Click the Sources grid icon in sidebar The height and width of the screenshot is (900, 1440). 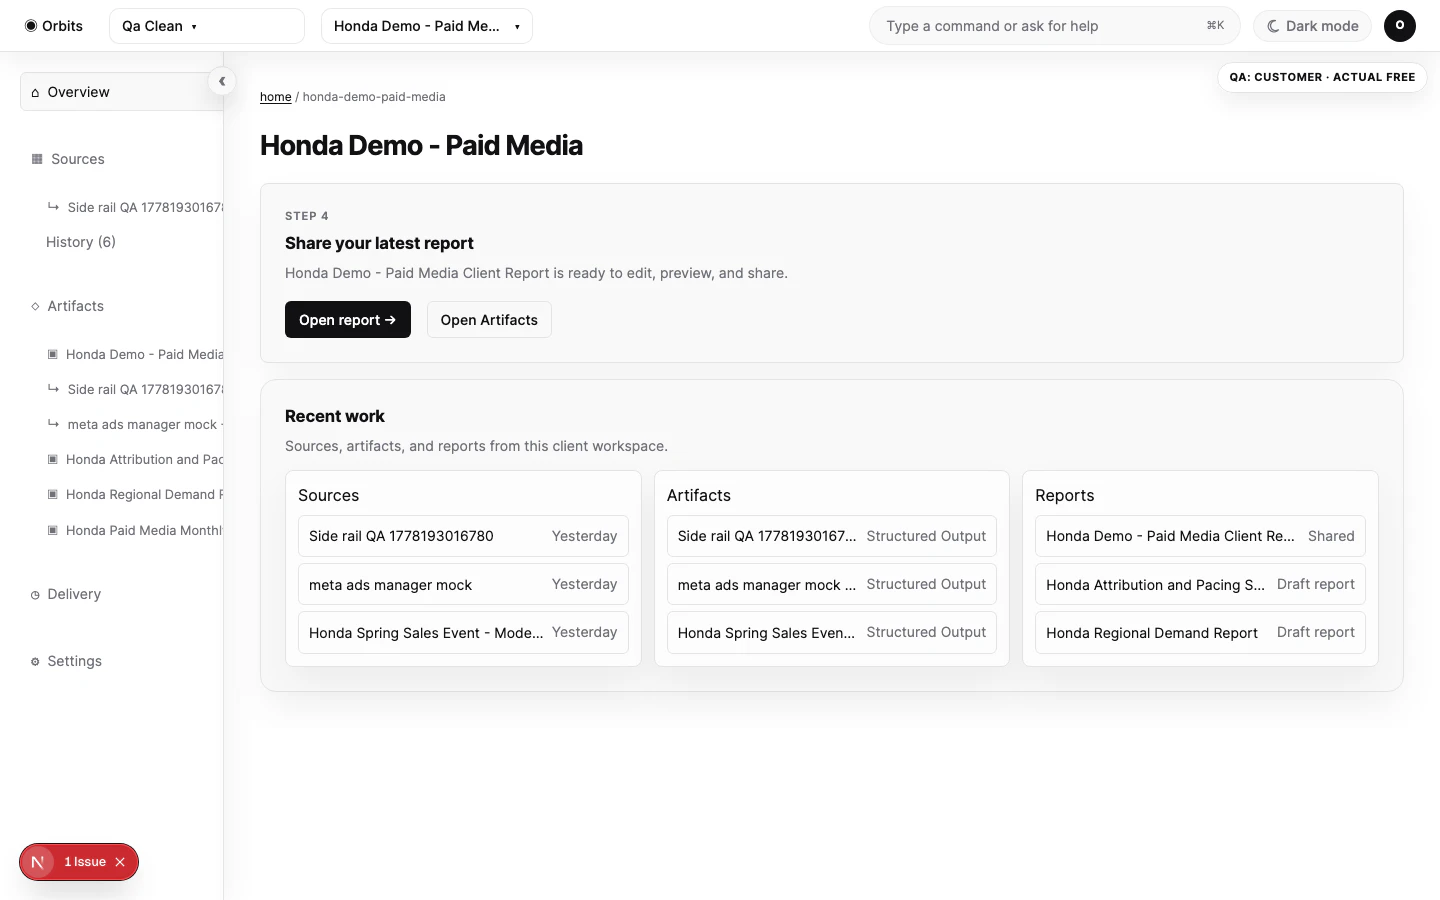(x=37, y=159)
